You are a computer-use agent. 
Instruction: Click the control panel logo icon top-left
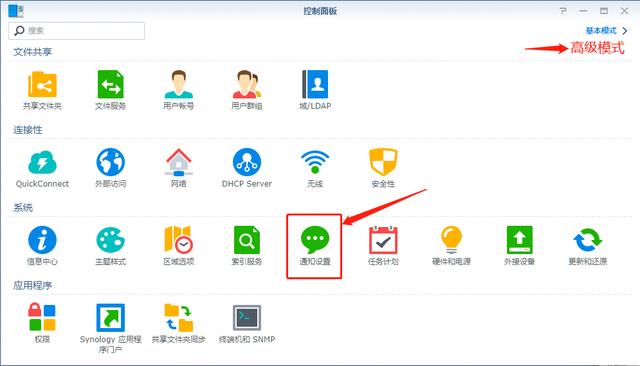pyautogui.click(x=16, y=11)
